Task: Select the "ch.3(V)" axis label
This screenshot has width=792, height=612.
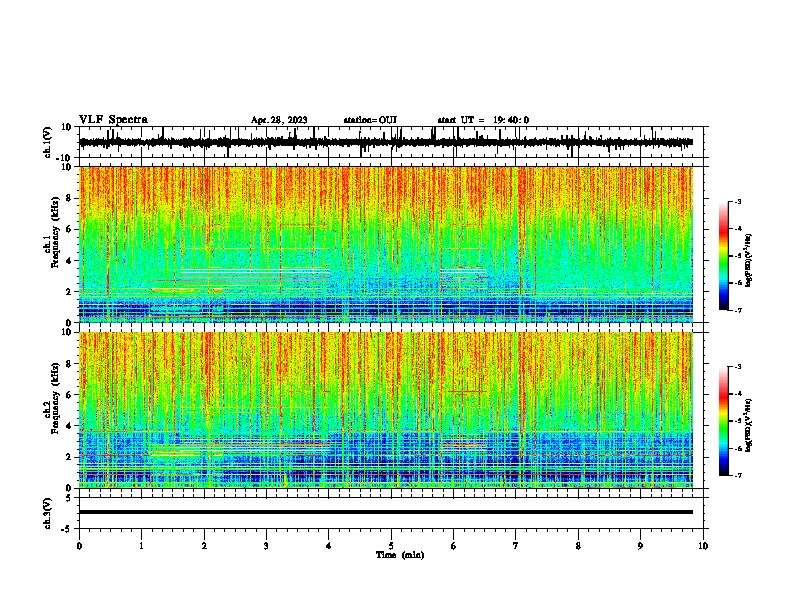Action: pyautogui.click(x=48, y=513)
